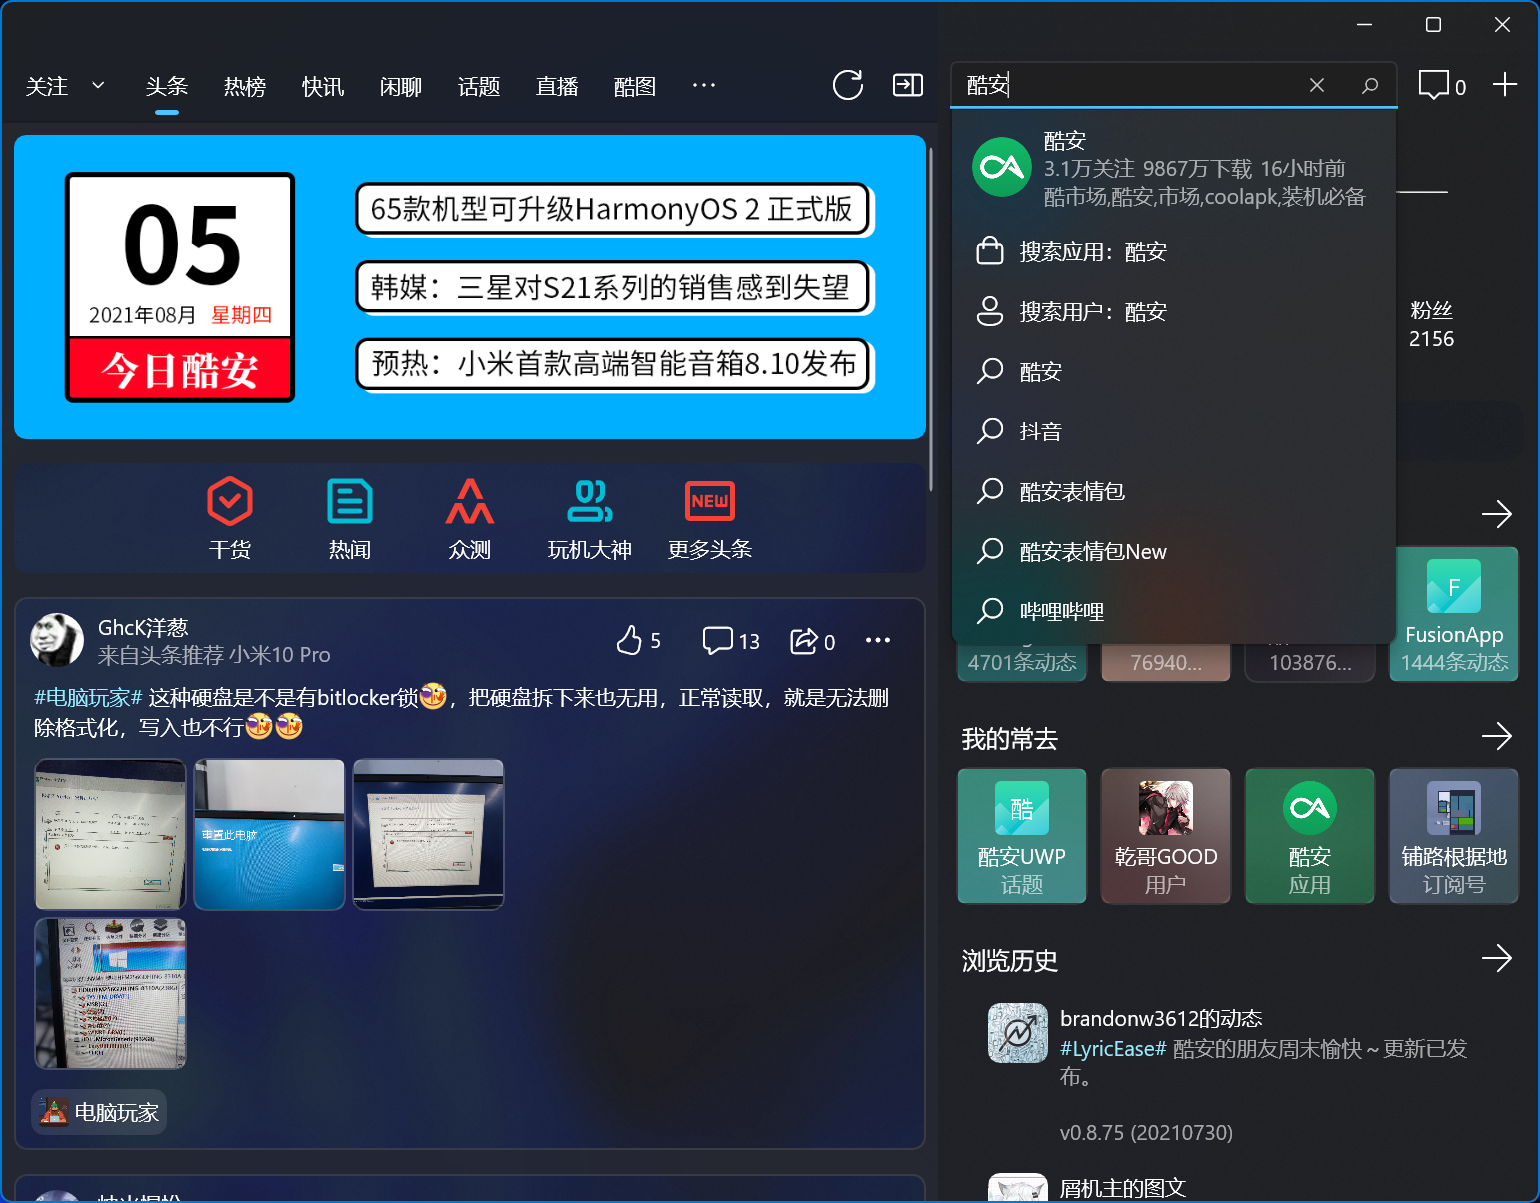This screenshot has width=1540, height=1203.
Task: Switch to the 闲聊 tab
Action: pyautogui.click(x=401, y=86)
